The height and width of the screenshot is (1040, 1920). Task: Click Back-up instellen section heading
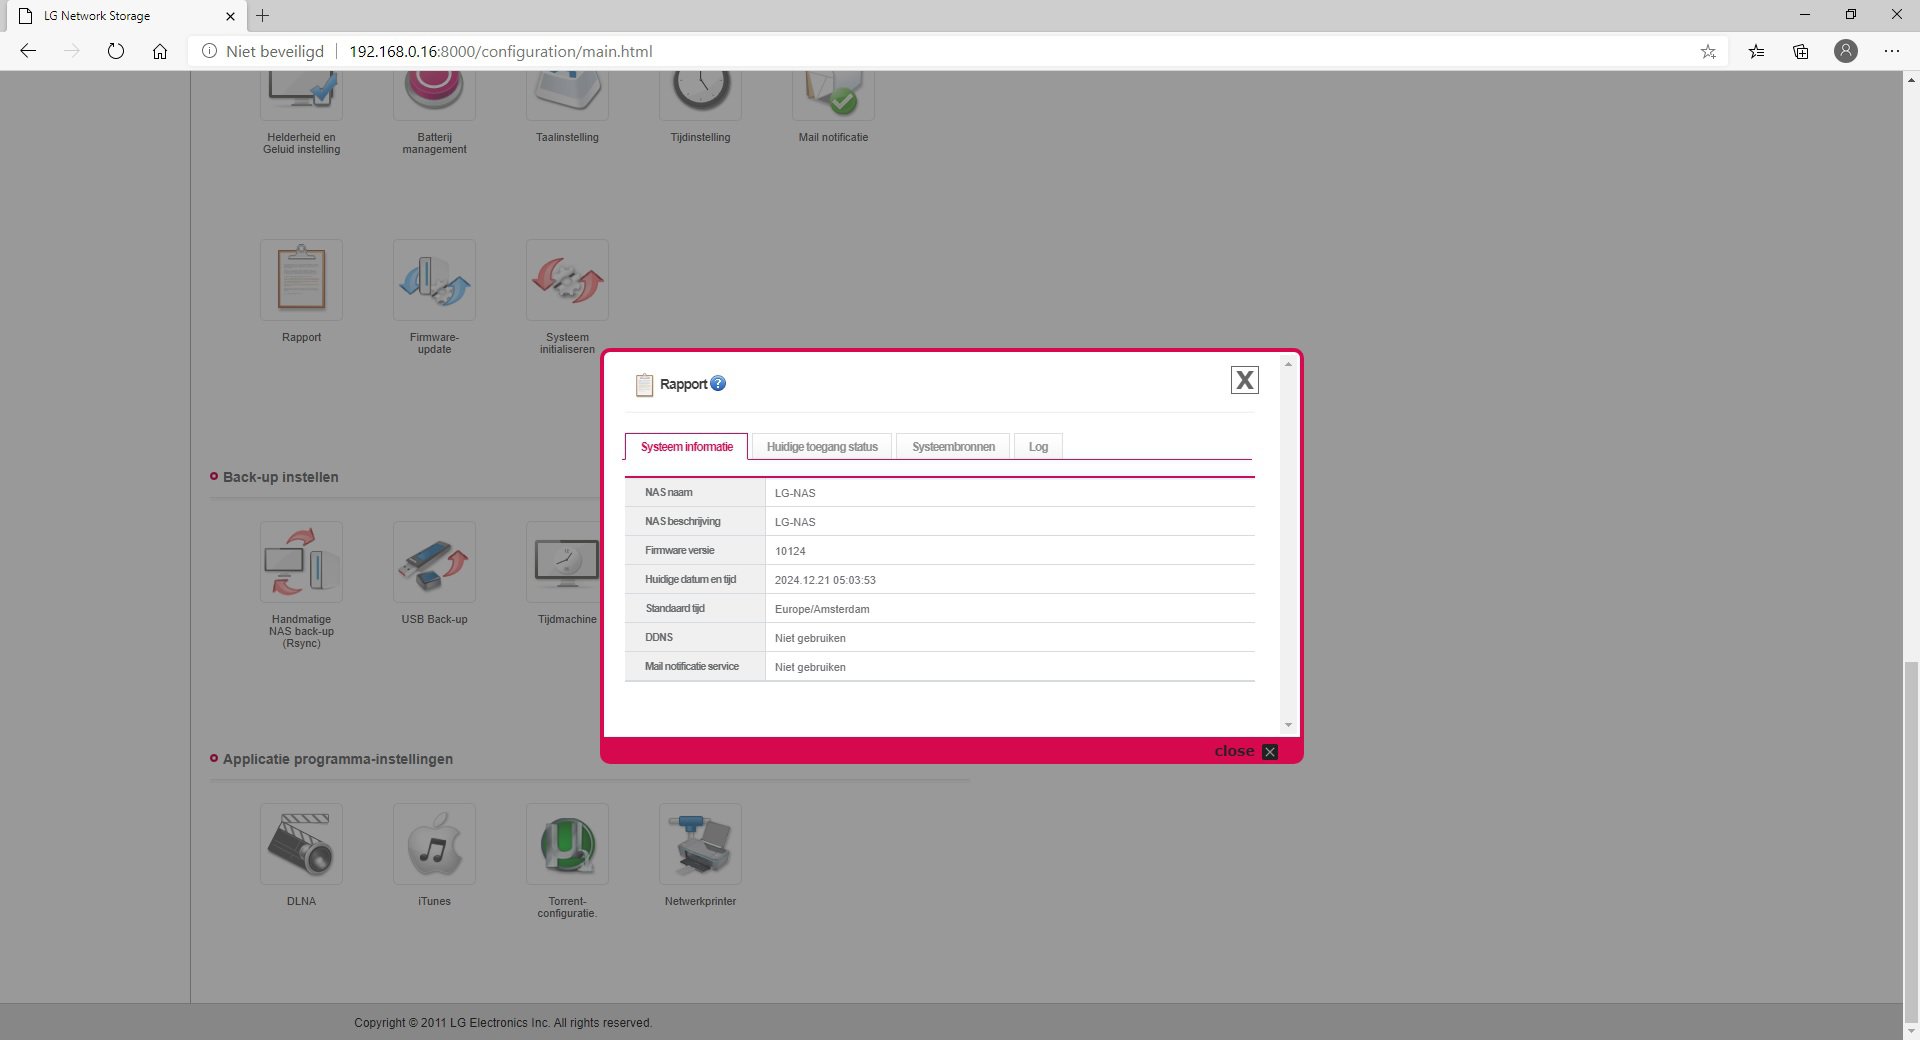(x=281, y=477)
